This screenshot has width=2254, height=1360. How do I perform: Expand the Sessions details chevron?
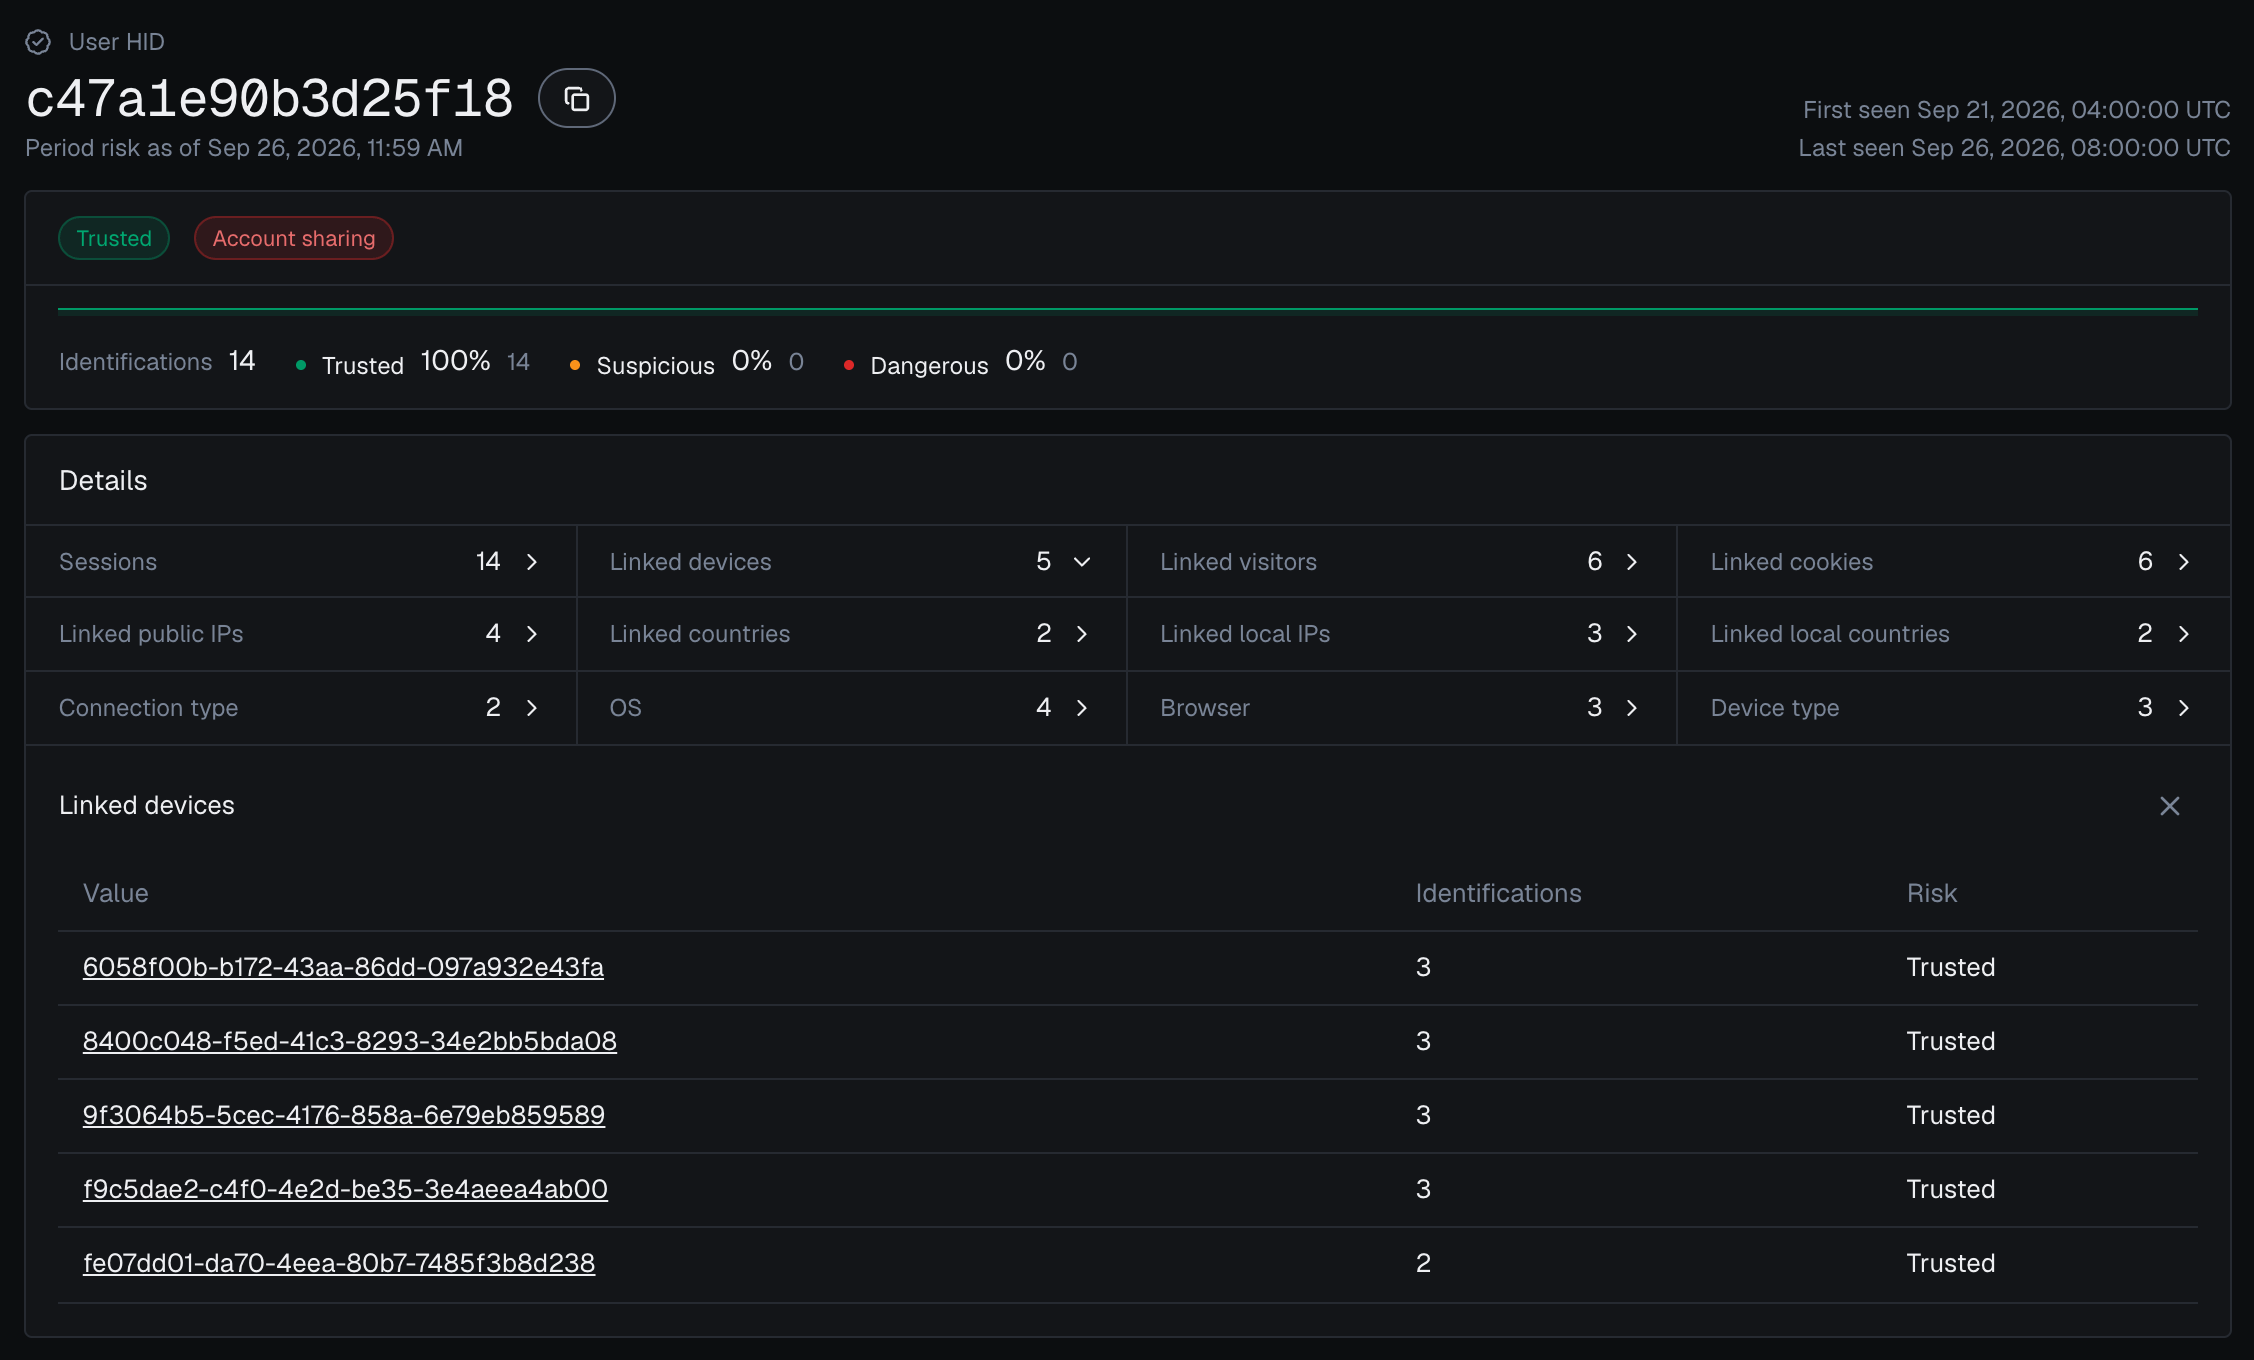pos(532,562)
